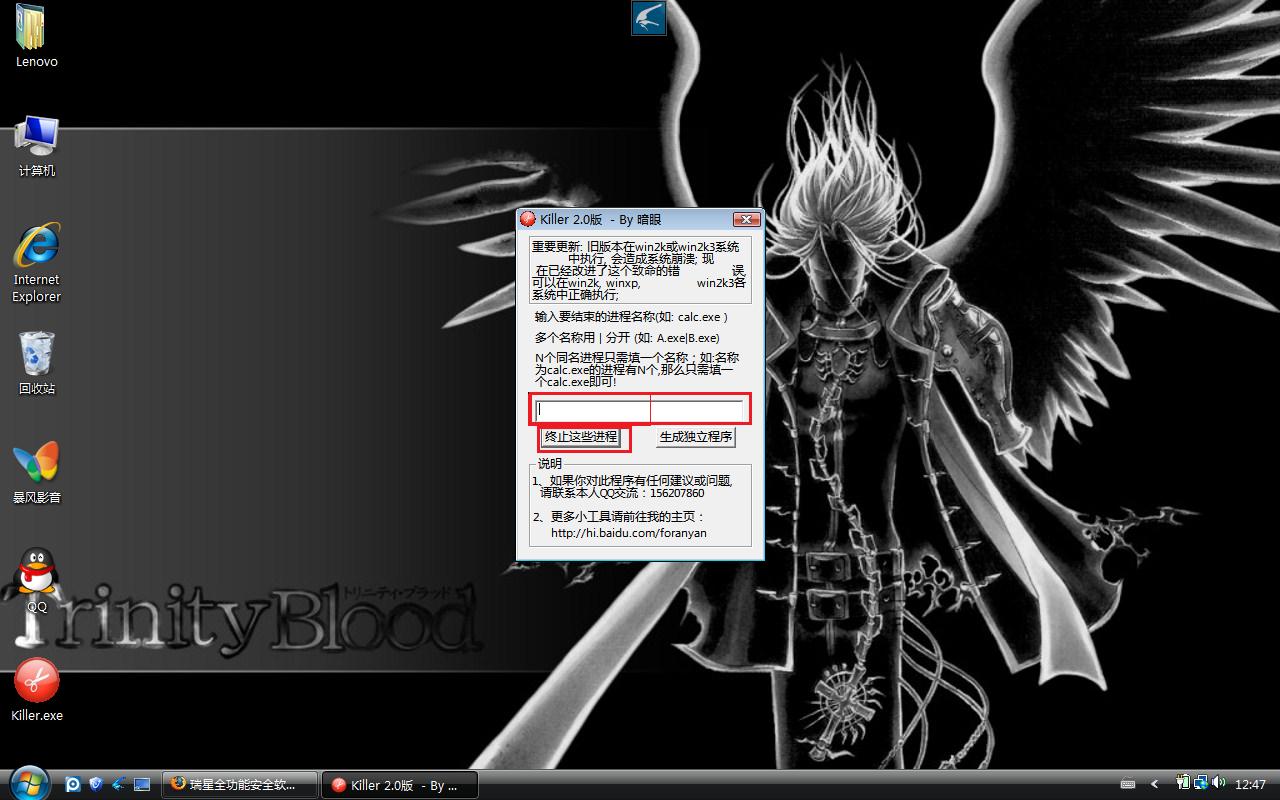Click the bird gadget icon atop the desktop

649,17
